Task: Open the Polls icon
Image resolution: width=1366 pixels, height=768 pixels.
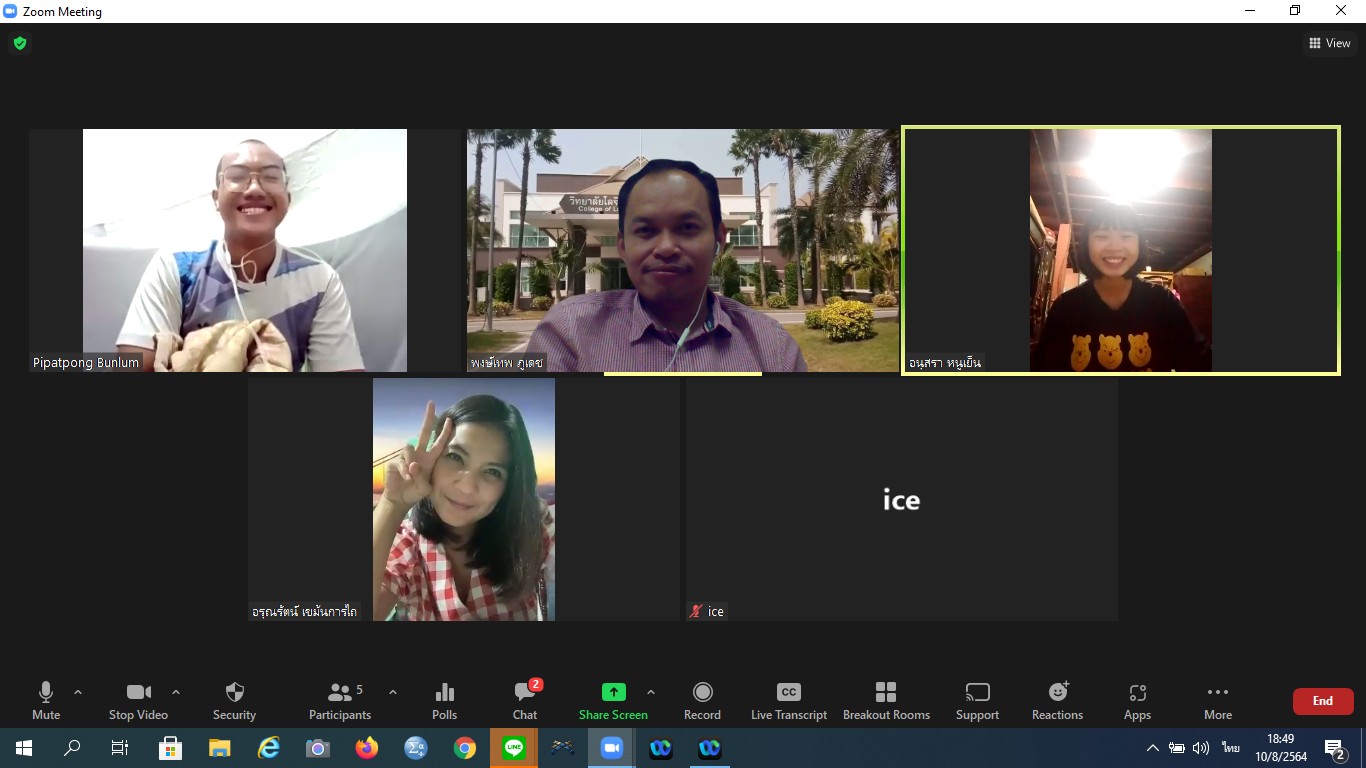Action: (445, 700)
